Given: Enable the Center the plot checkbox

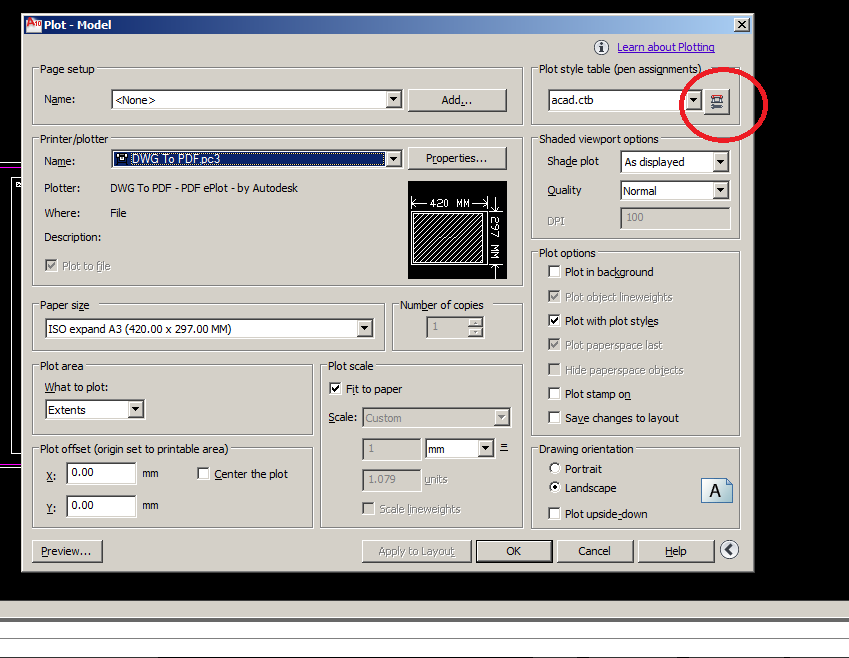Looking at the screenshot, I should click(x=203, y=474).
